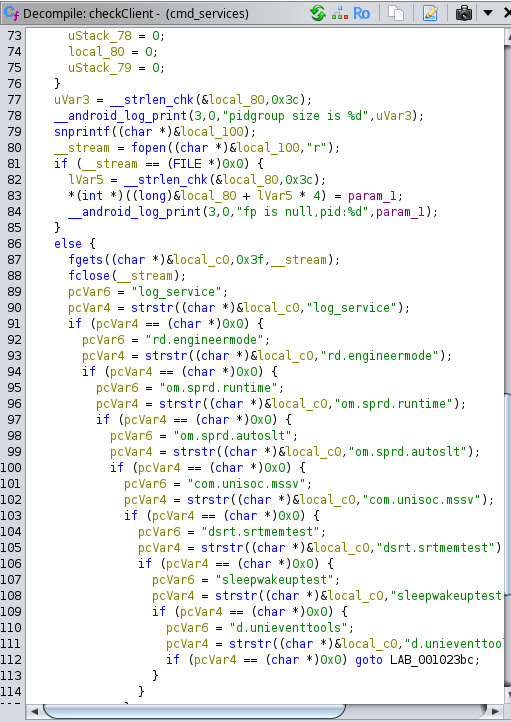Open the decompiler toolbar dropdown arrow menu
This screenshot has height=722, width=511.
[488, 13]
